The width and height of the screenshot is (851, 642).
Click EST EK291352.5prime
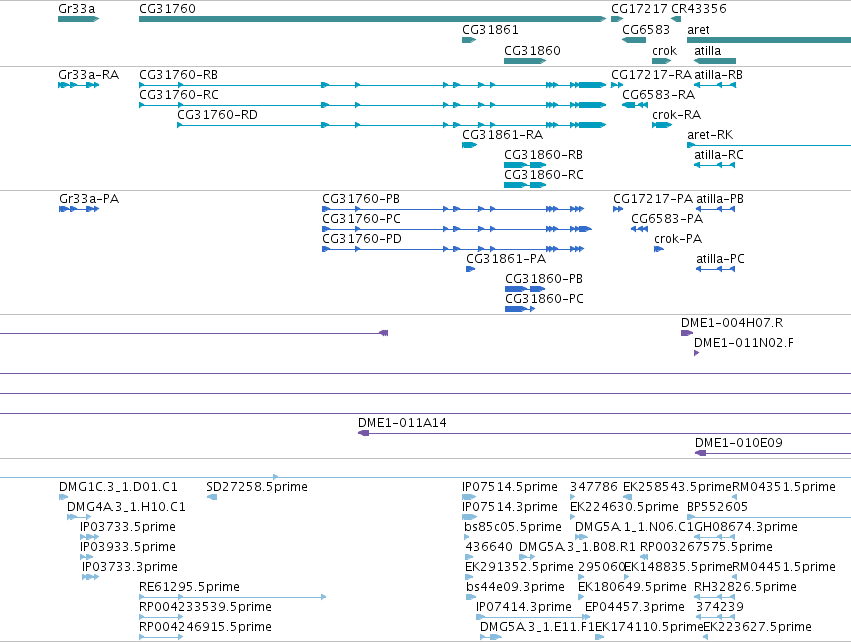tap(519, 567)
